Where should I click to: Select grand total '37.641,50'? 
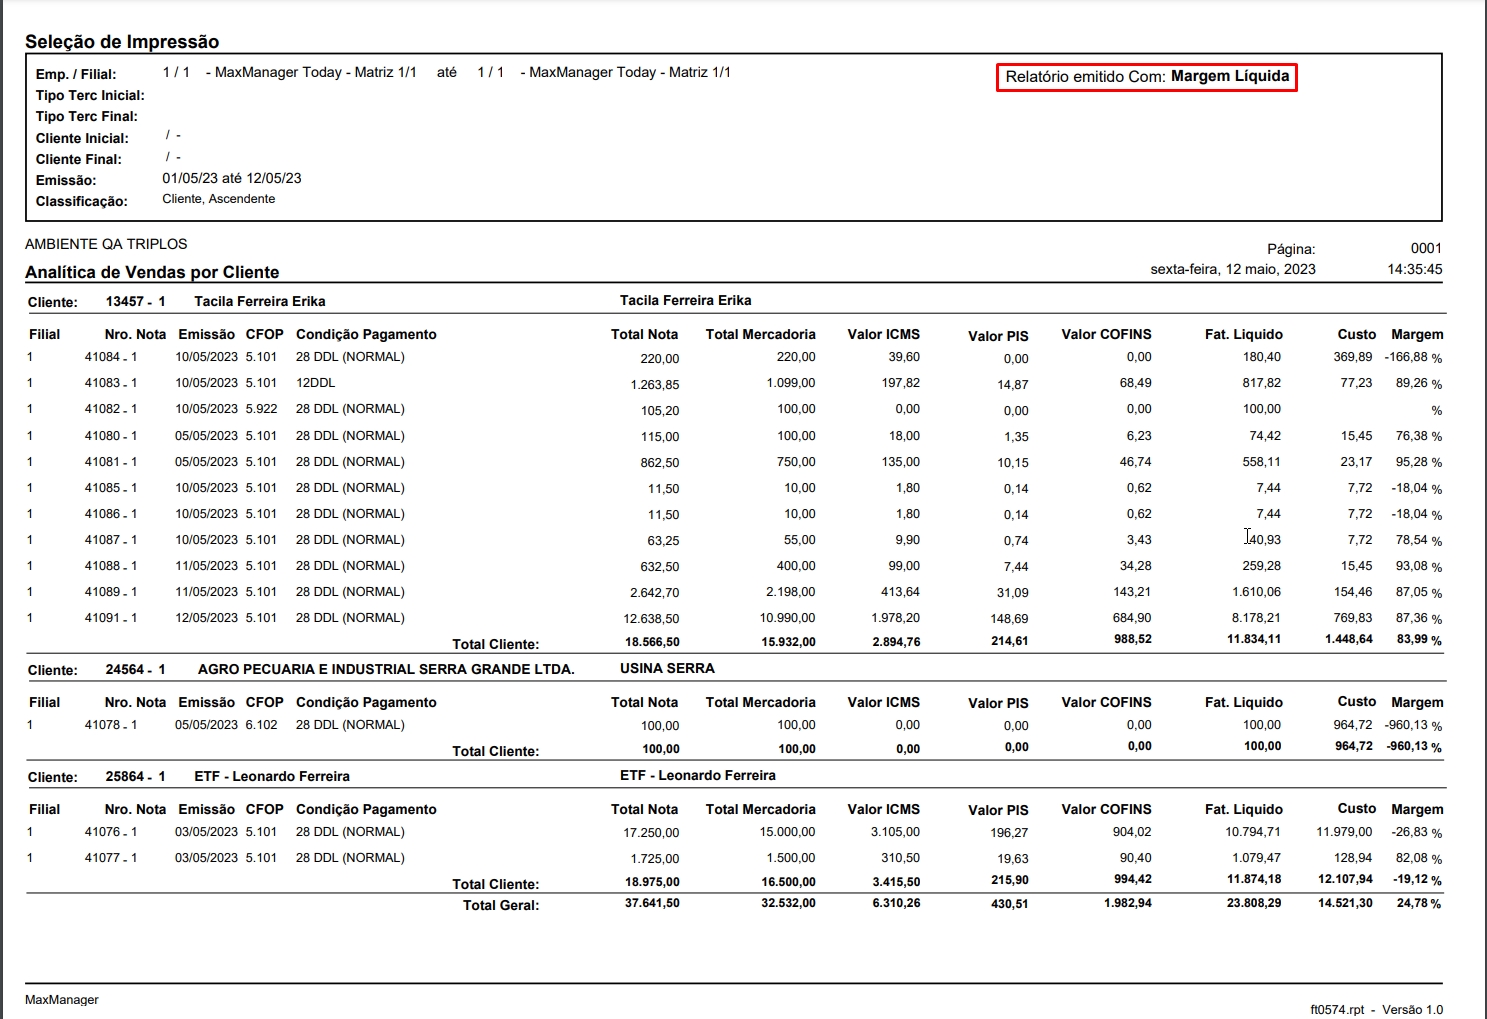pyautogui.click(x=652, y=903)
